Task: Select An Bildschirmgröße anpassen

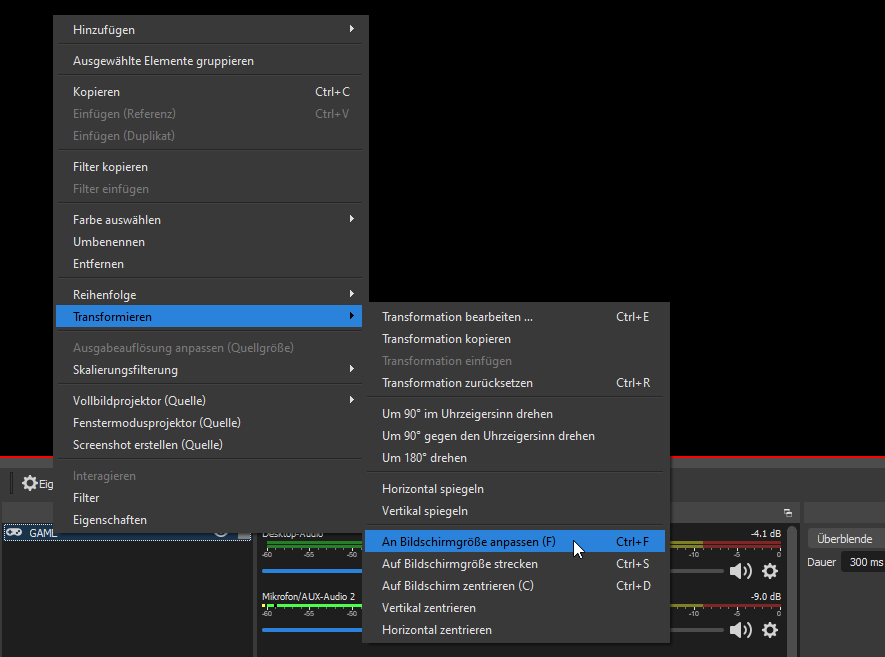Action: click(468, 542)
